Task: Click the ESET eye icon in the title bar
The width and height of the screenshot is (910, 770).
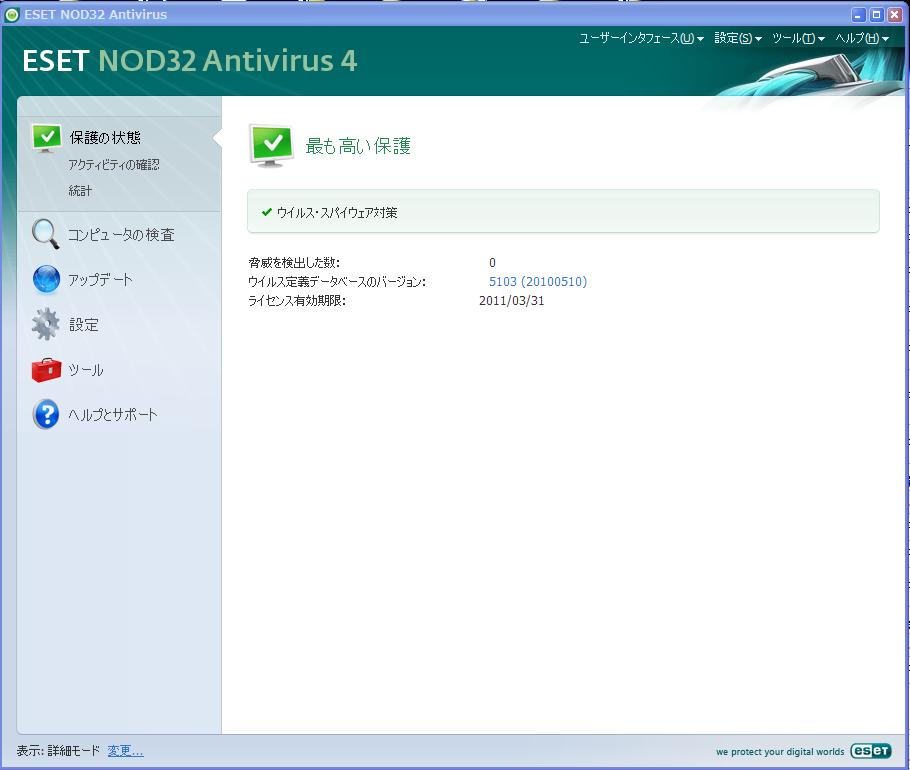Action: click(12, 15)
